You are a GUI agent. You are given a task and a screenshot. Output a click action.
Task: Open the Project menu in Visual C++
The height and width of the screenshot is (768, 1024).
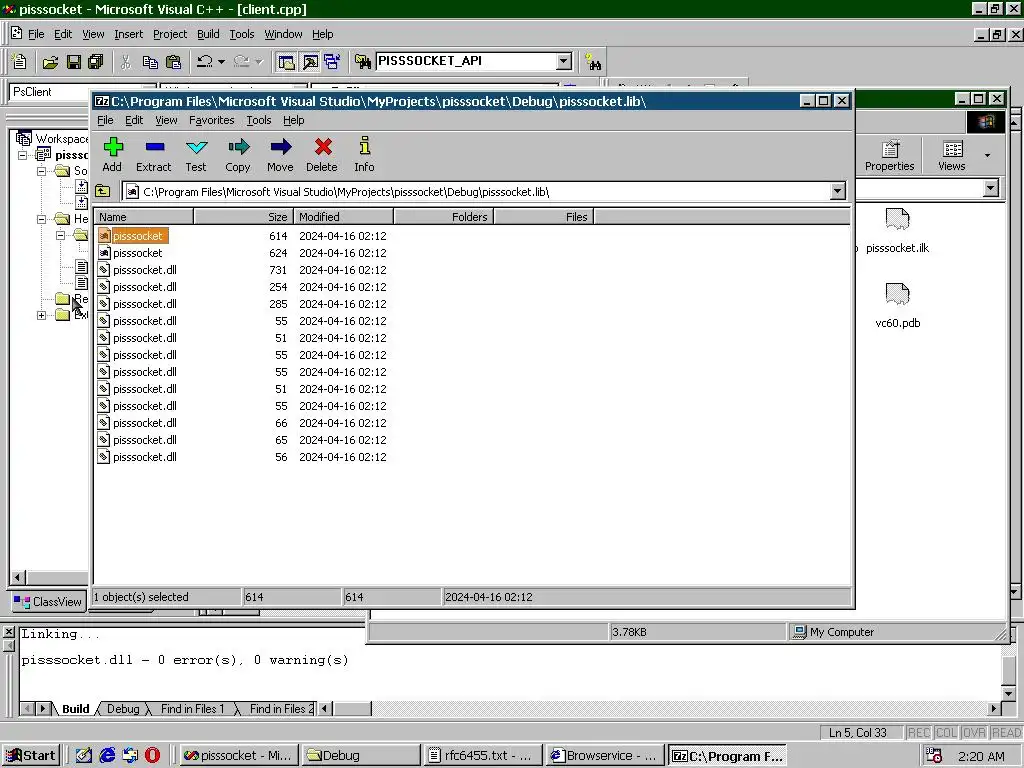[x=170, y=34]
